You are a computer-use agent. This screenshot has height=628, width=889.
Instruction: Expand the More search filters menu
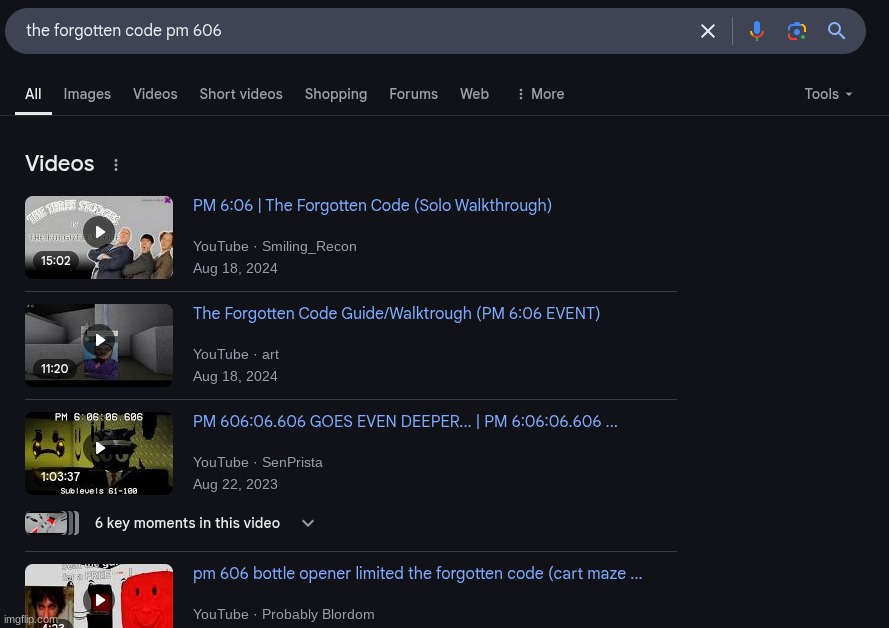coord(540,94)
